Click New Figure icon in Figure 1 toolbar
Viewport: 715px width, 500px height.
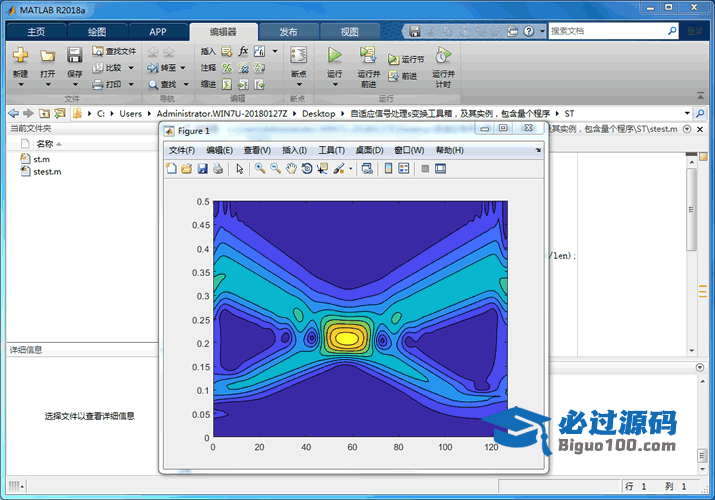point(171,169)
